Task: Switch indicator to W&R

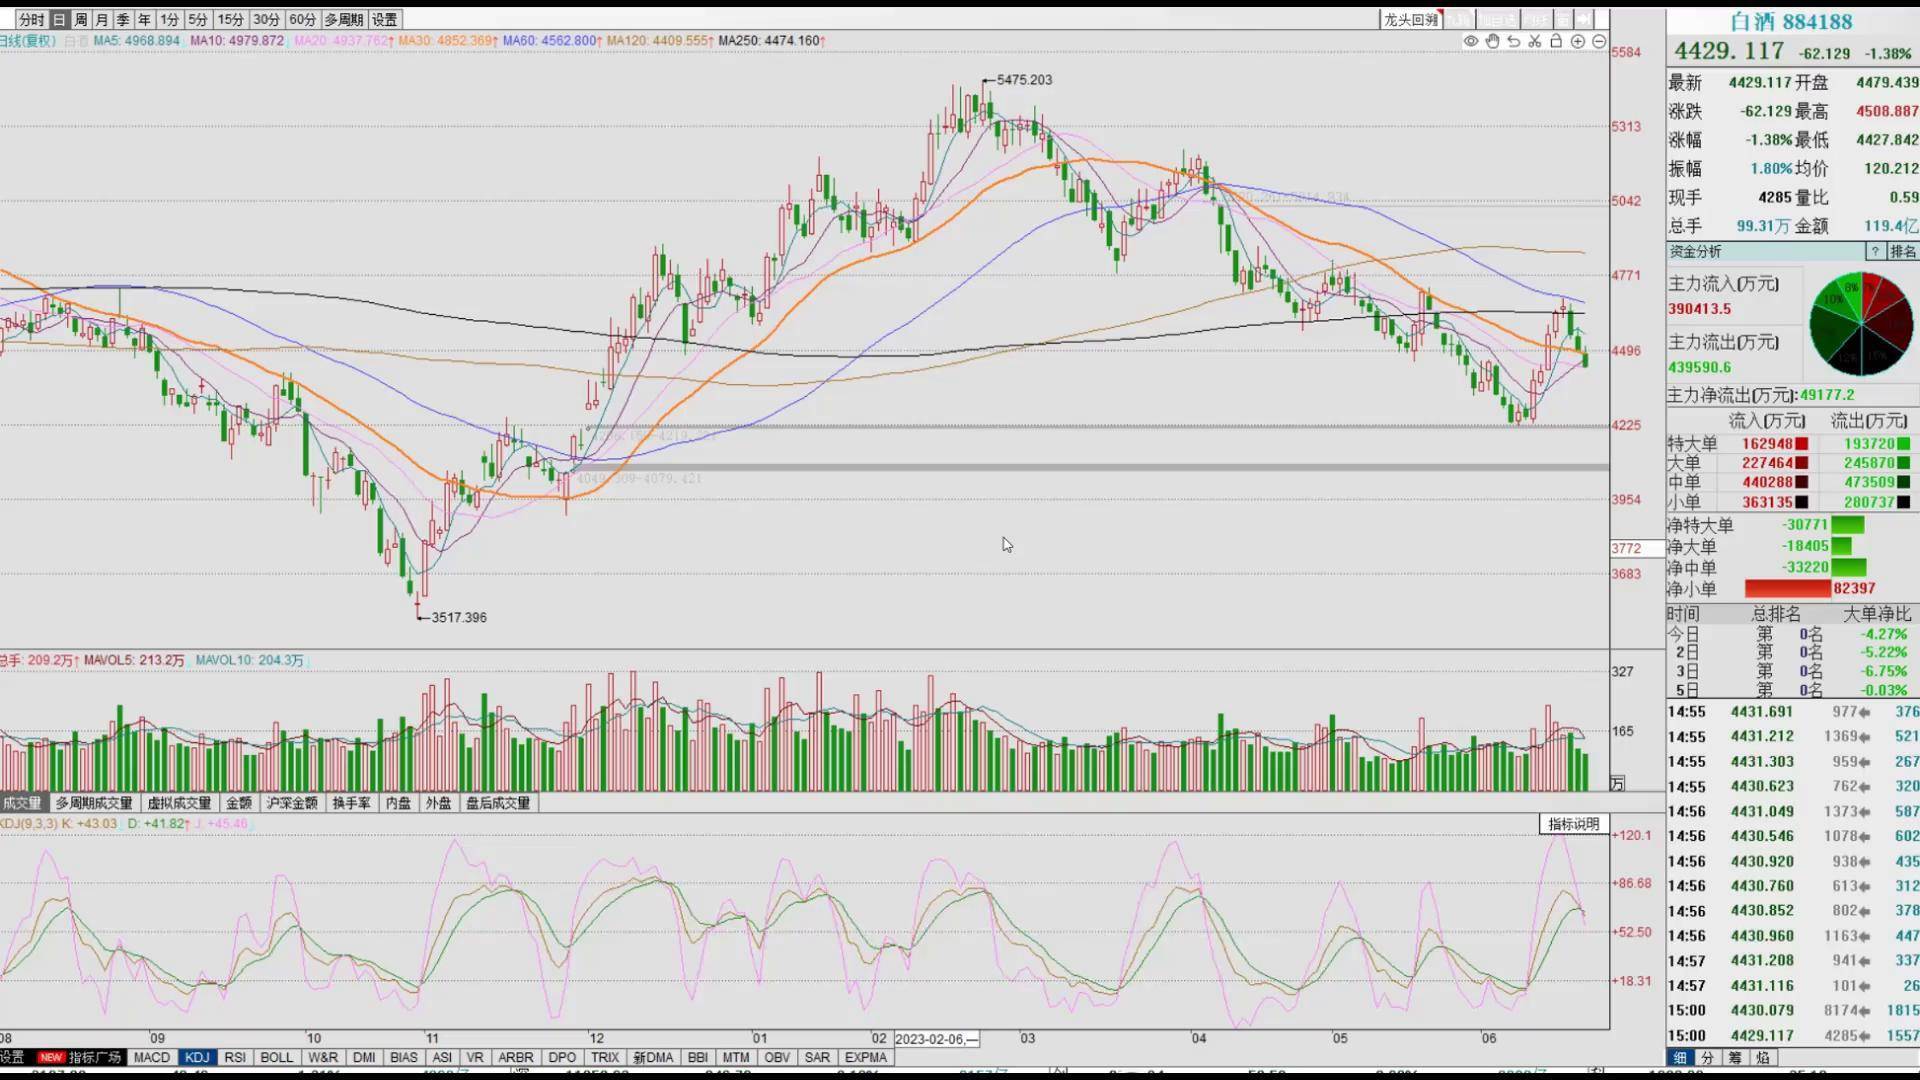Action: click(323, 1057)
